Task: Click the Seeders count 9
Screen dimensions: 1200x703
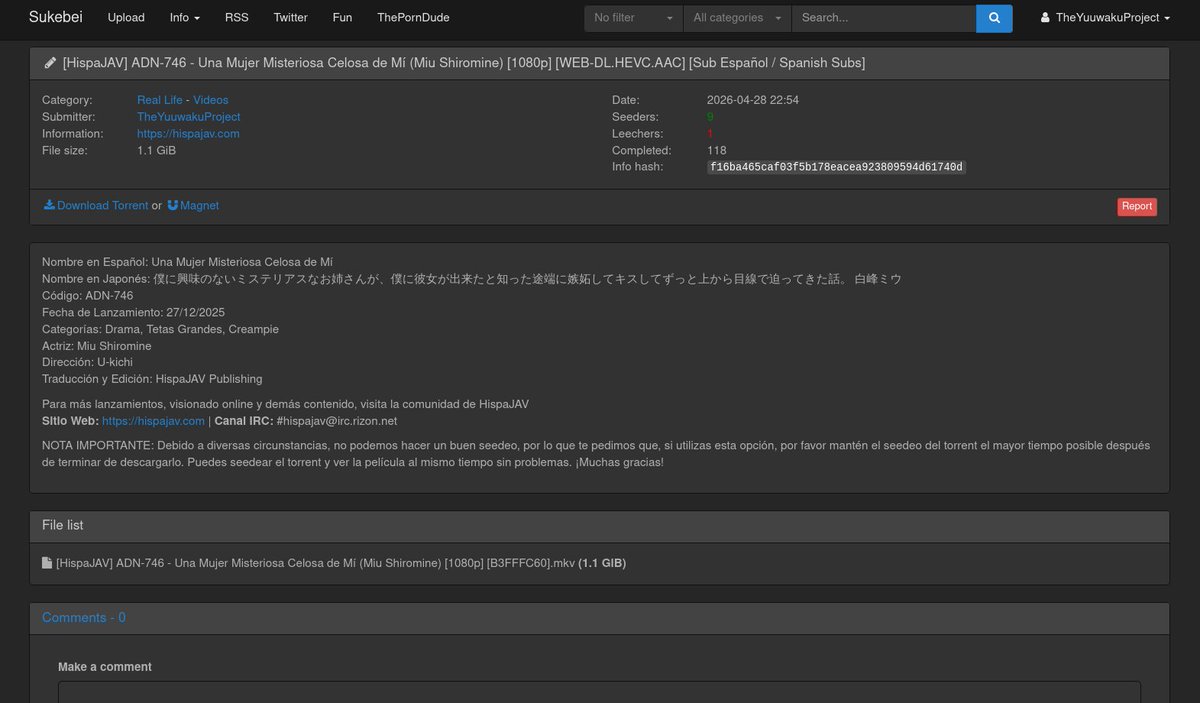Action: pos(710,117)
